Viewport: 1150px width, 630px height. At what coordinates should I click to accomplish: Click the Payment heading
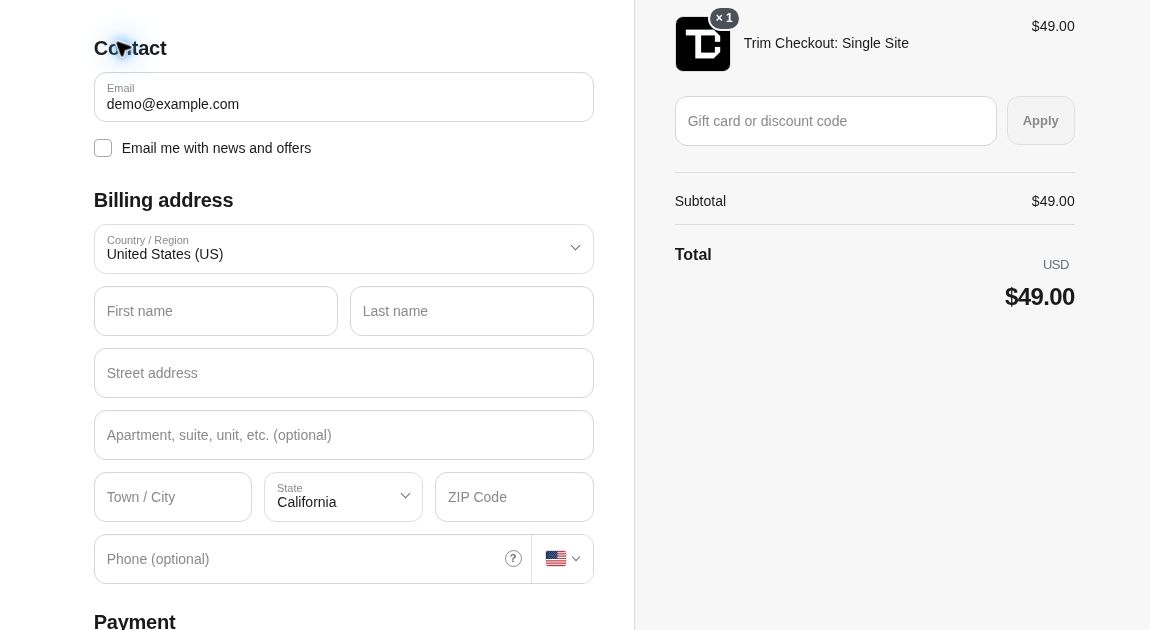(x=135, y=620)
